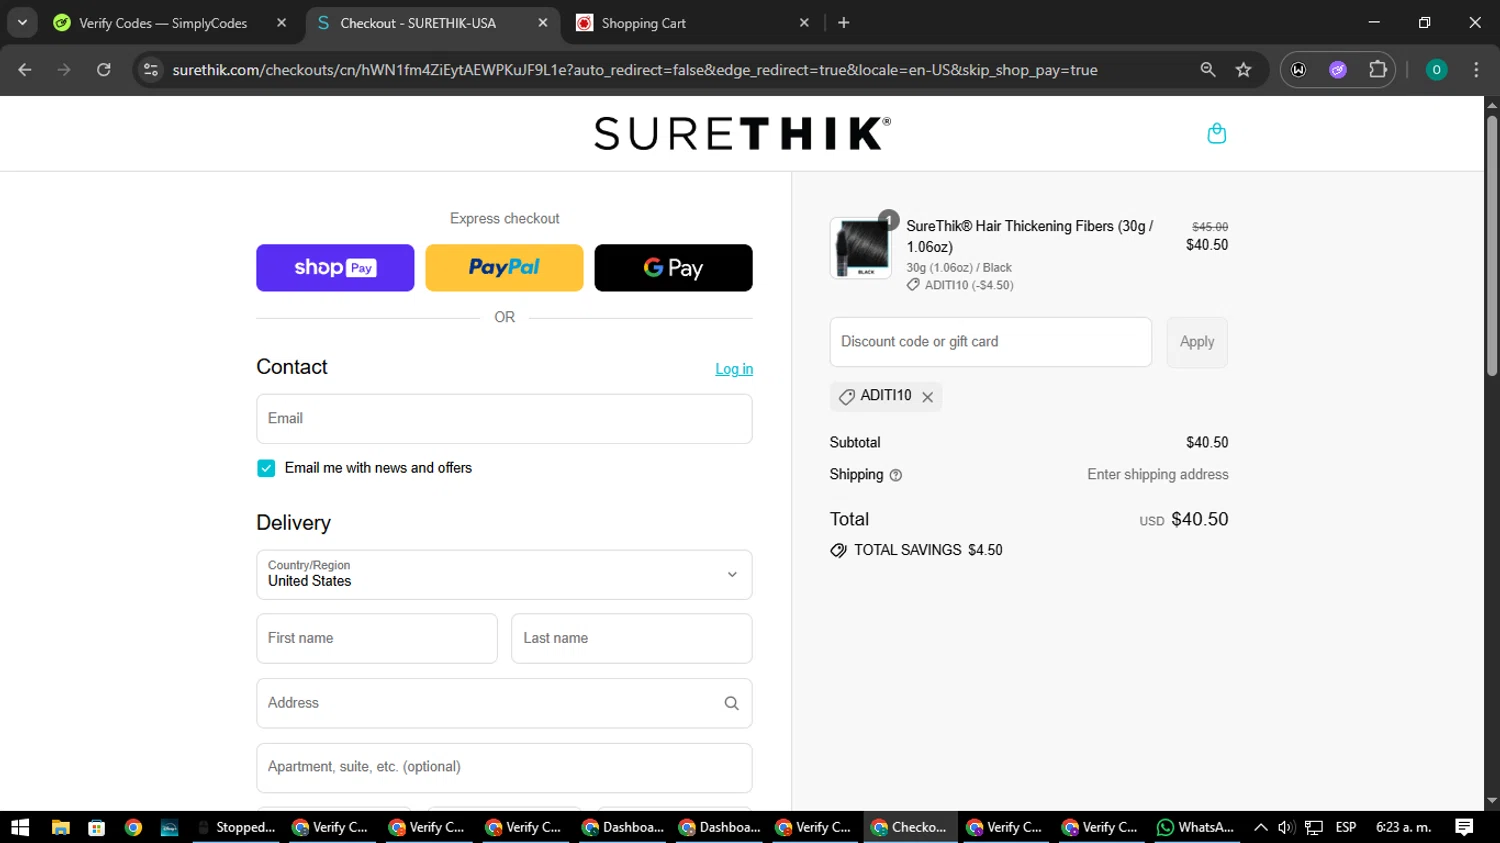Viewport: 1500px width, 843px height.
Task: Click the URL address bar
Action: [x=634, y=70]
